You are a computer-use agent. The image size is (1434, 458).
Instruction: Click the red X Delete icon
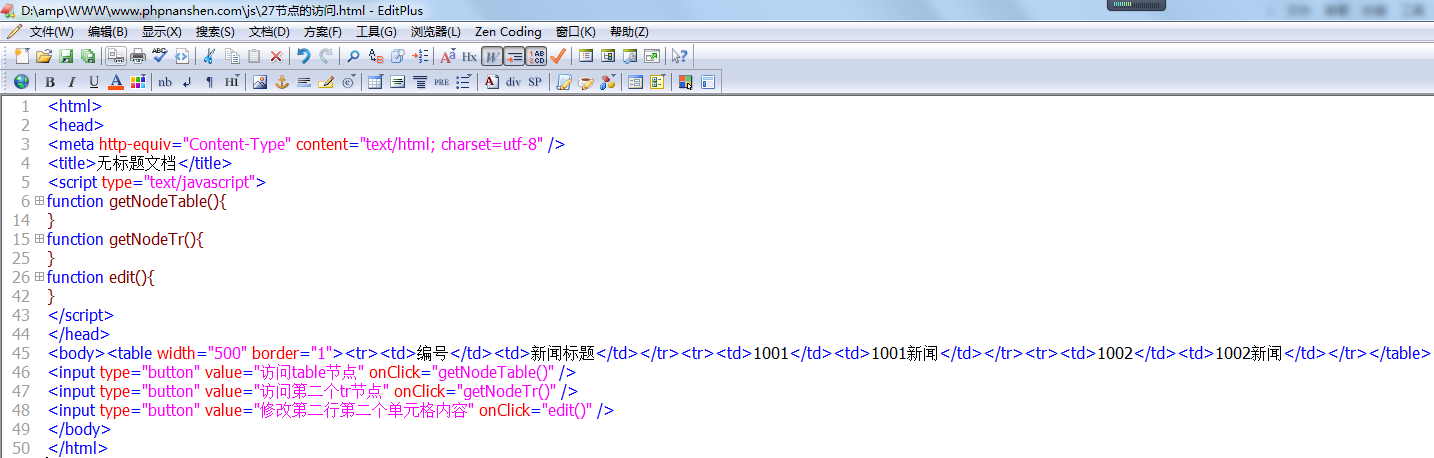pos(276,56)
